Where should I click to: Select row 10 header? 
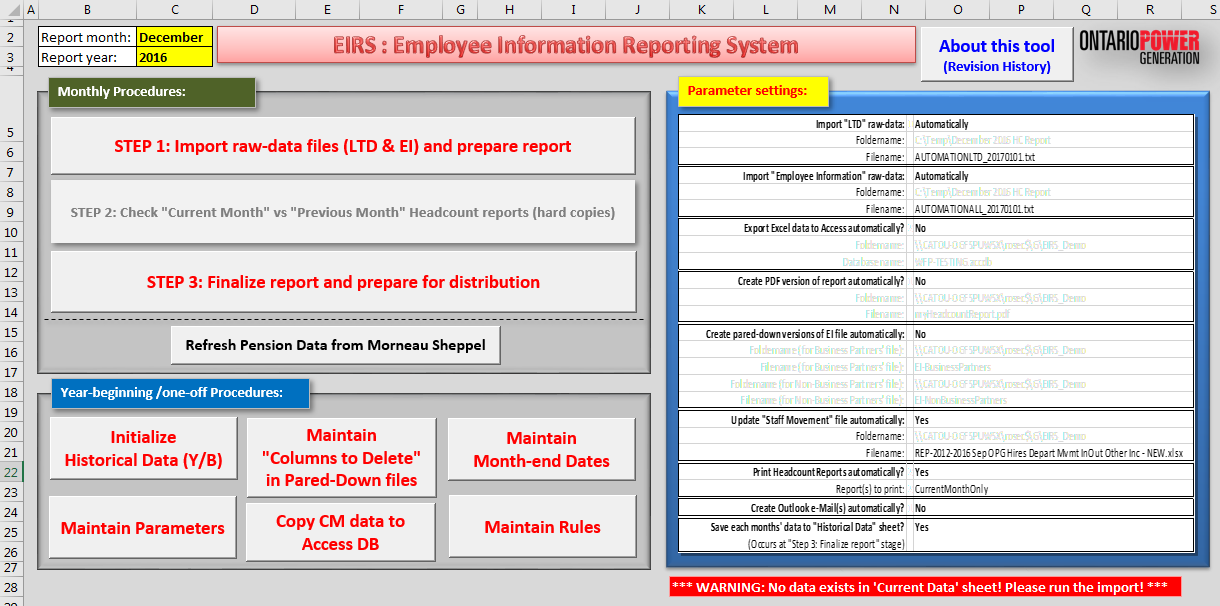pyautogui.click(x=10, y=232)
